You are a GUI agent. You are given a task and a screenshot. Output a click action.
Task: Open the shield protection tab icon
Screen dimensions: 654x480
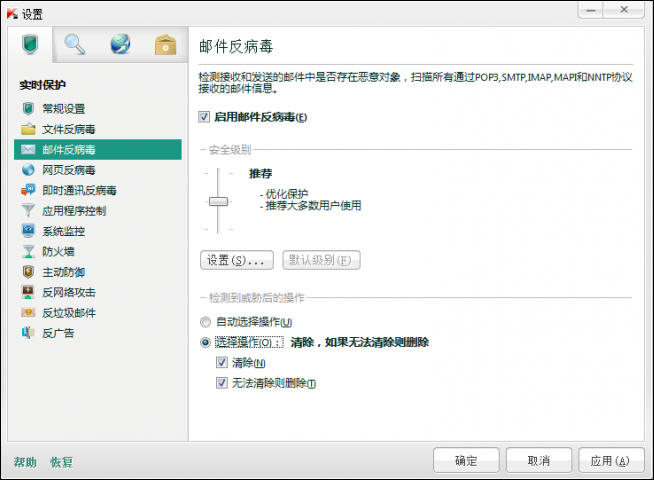point(30,44)
